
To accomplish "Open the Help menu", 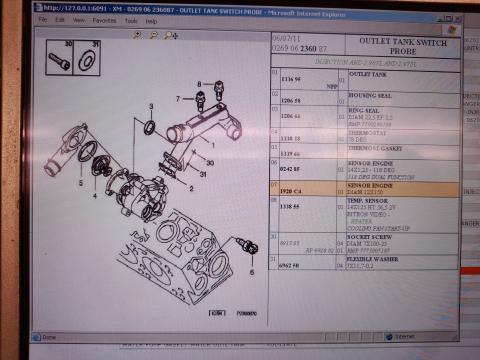I will [x=151, y=21].
